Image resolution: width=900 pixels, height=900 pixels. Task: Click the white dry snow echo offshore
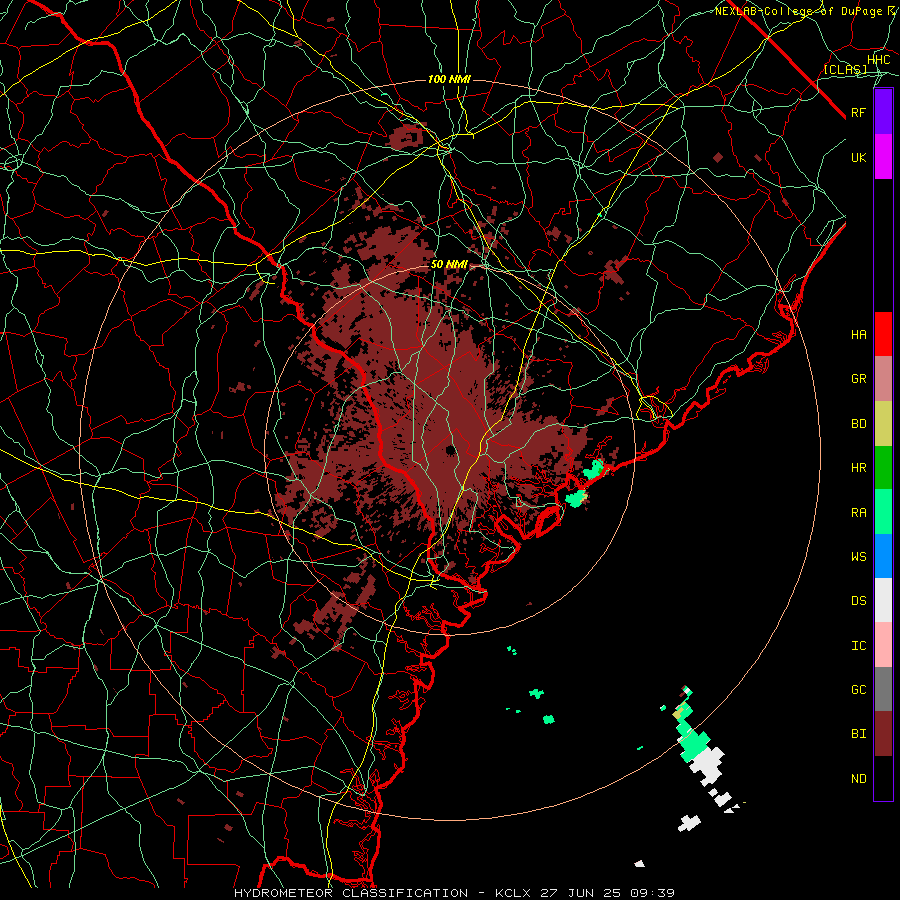708,766
